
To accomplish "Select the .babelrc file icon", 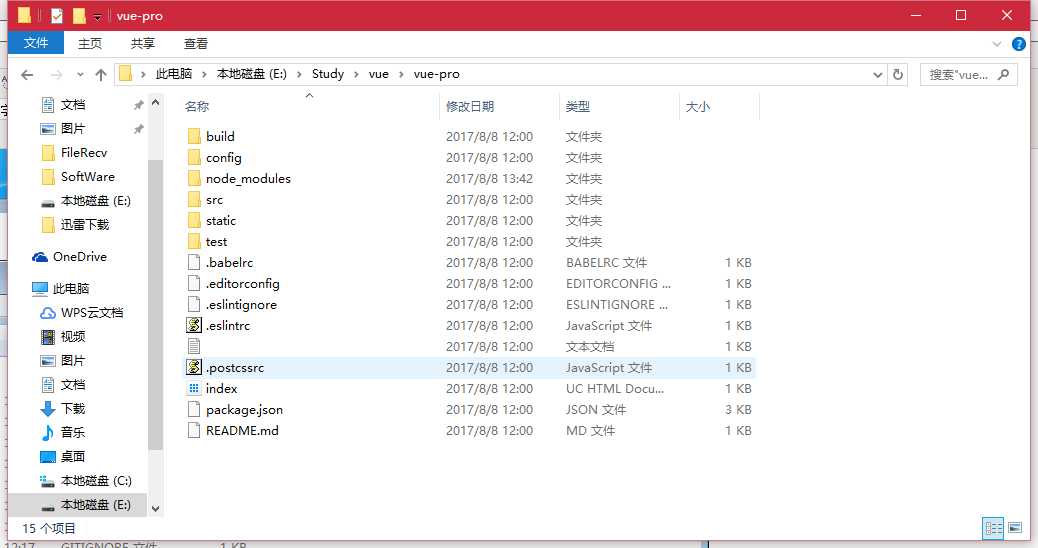I will (x=194, y=263).
